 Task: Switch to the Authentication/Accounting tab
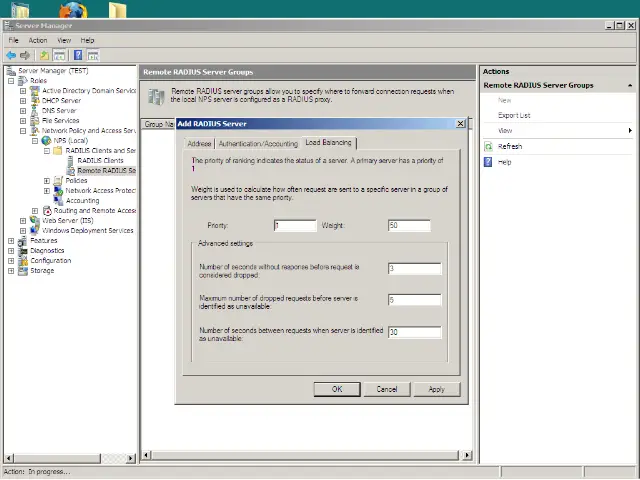click(258, 144)
